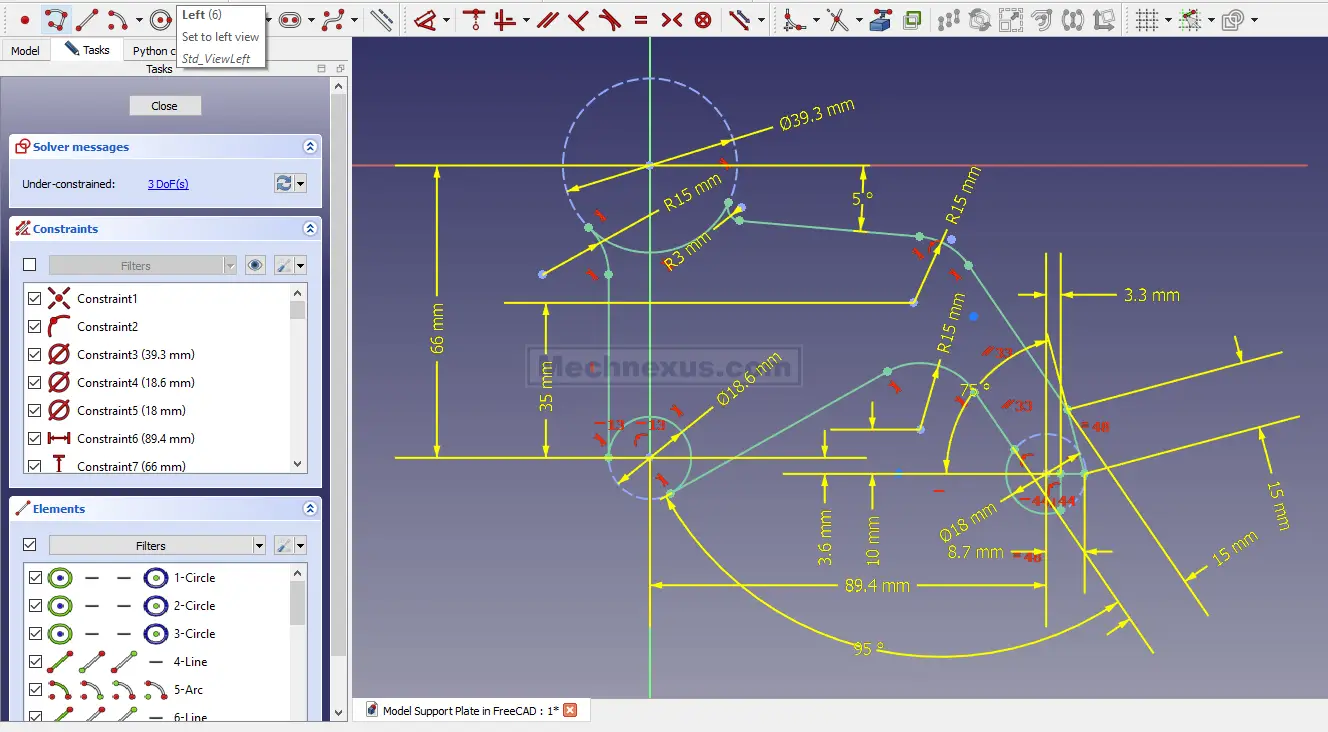The image size is (1328, 732).
Task: Choose the Slot creation tool
Action: tap(290, 19)
